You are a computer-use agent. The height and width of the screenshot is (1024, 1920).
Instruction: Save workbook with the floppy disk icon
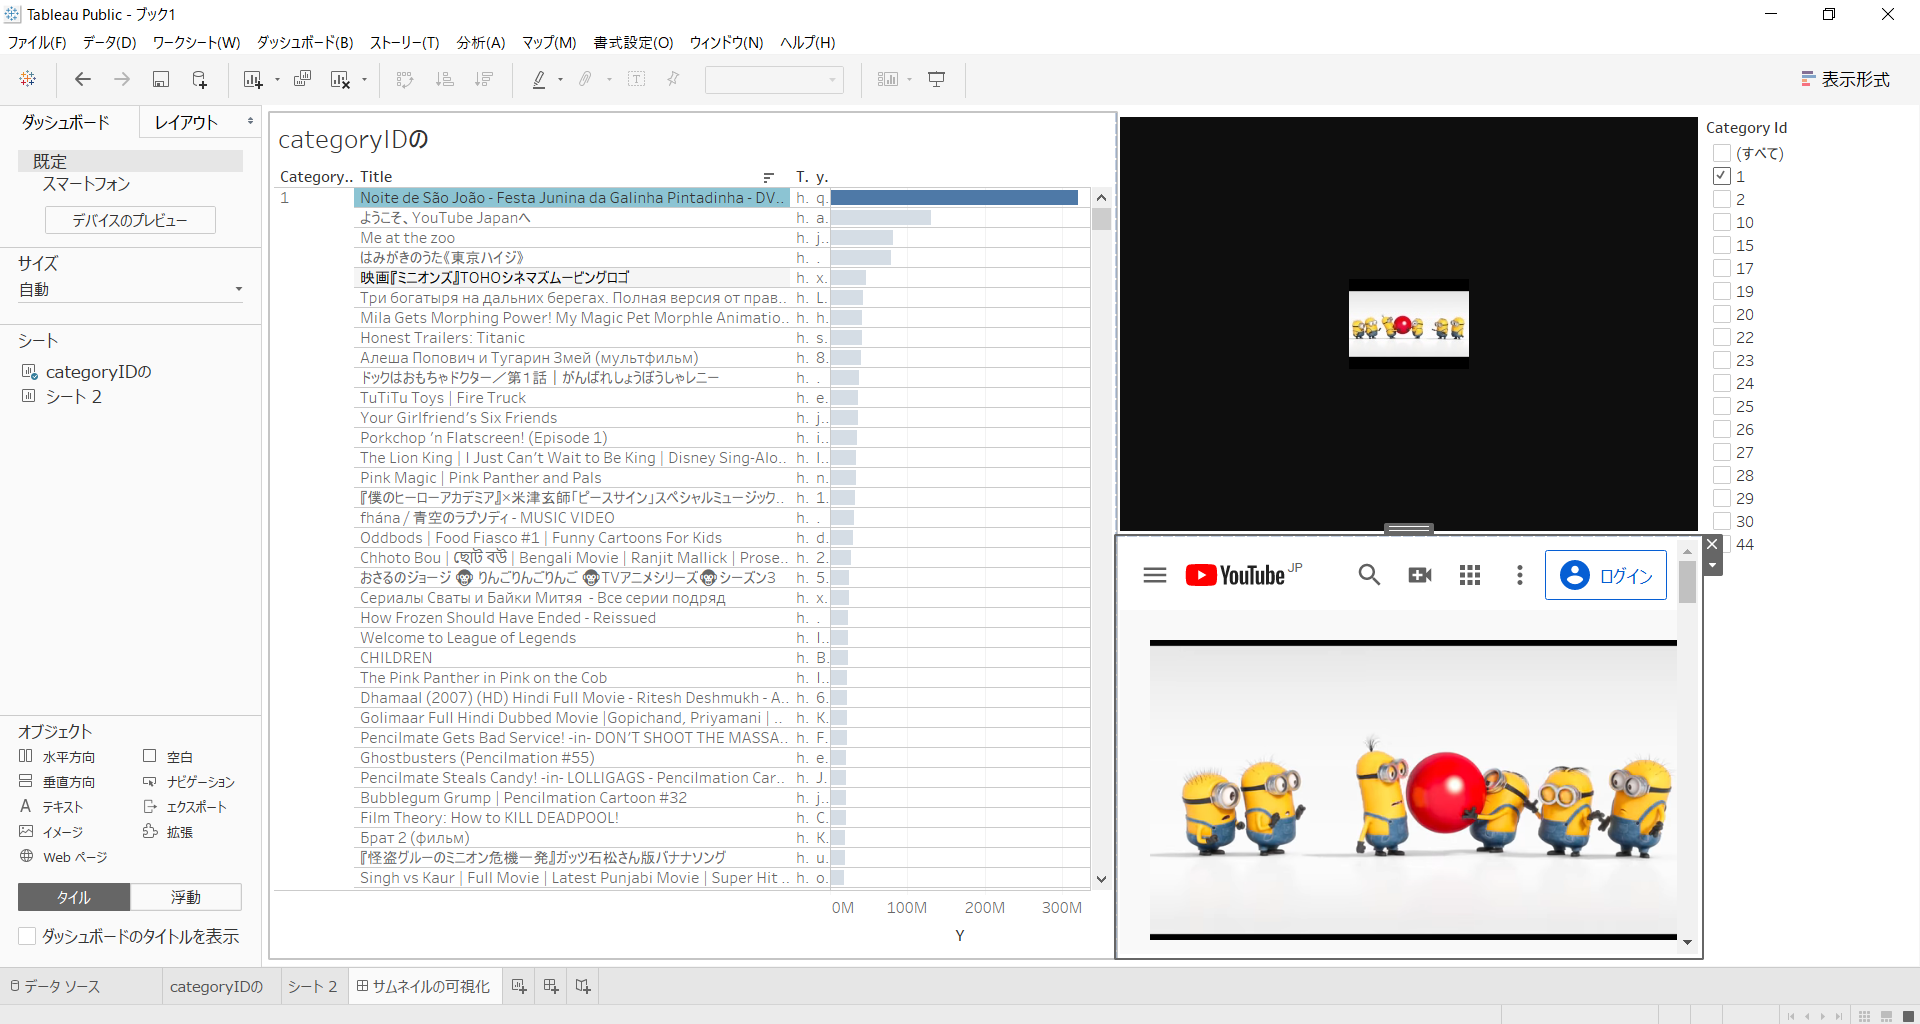click(160, 79)
